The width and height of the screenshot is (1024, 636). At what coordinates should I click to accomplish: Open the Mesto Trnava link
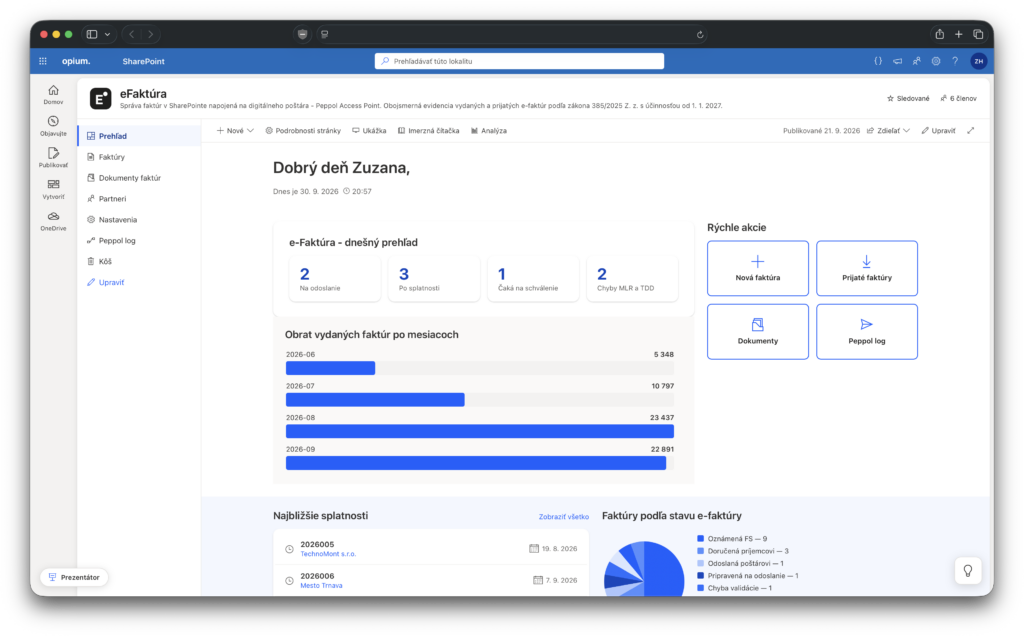321,586
